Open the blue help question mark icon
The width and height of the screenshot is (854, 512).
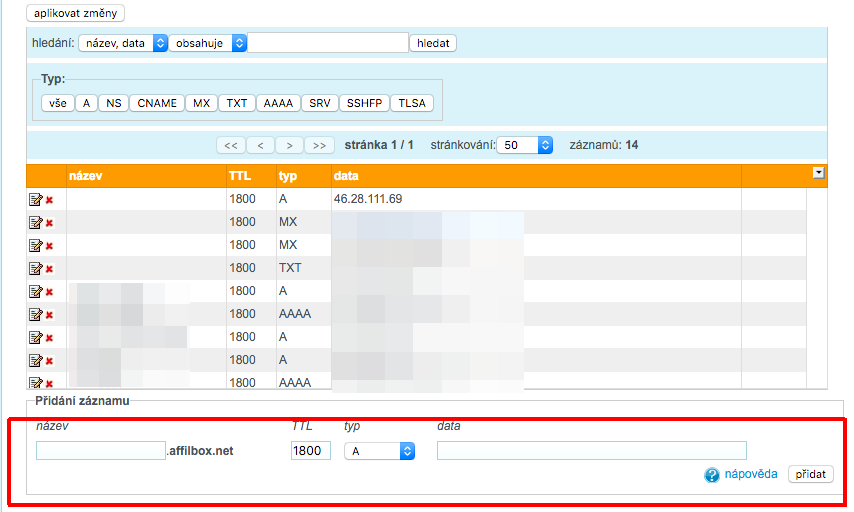click(712, 475)
